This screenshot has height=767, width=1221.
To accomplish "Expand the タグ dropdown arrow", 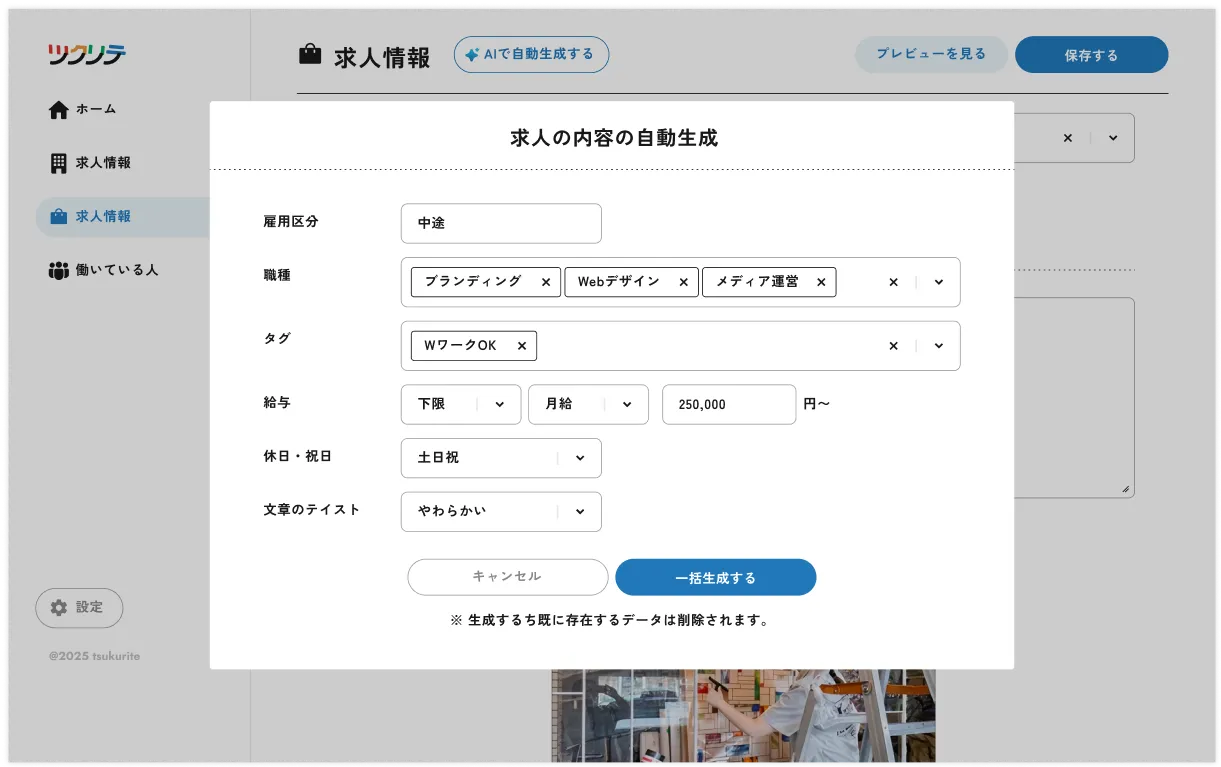I will click(938, 346).
